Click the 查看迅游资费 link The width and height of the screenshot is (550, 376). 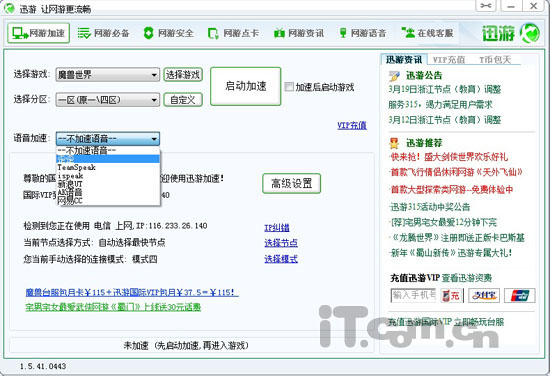coord(467,278)
